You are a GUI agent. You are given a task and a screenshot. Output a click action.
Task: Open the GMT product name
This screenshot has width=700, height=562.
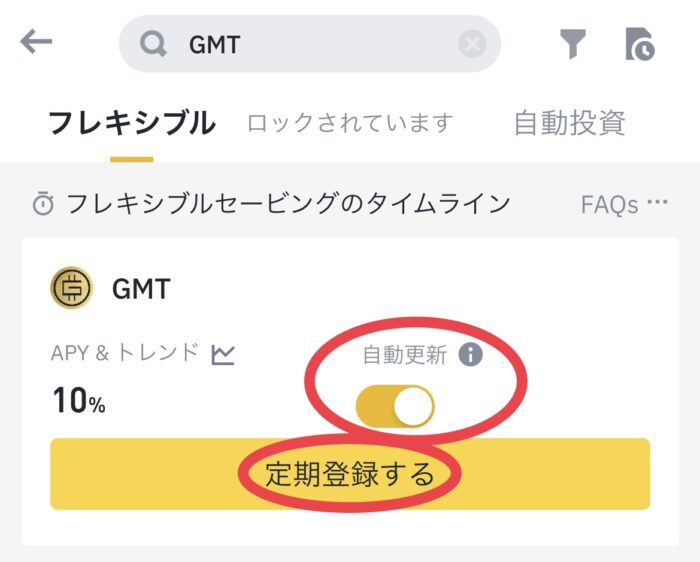click(x=141, y=289)
